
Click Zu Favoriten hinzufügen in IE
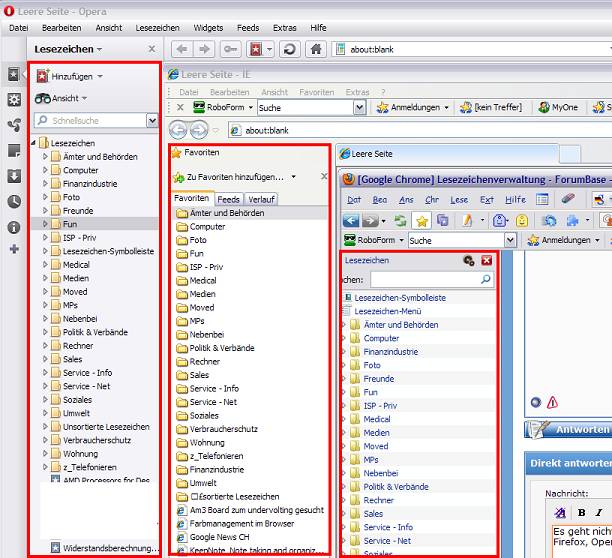[x=230, y=177]
